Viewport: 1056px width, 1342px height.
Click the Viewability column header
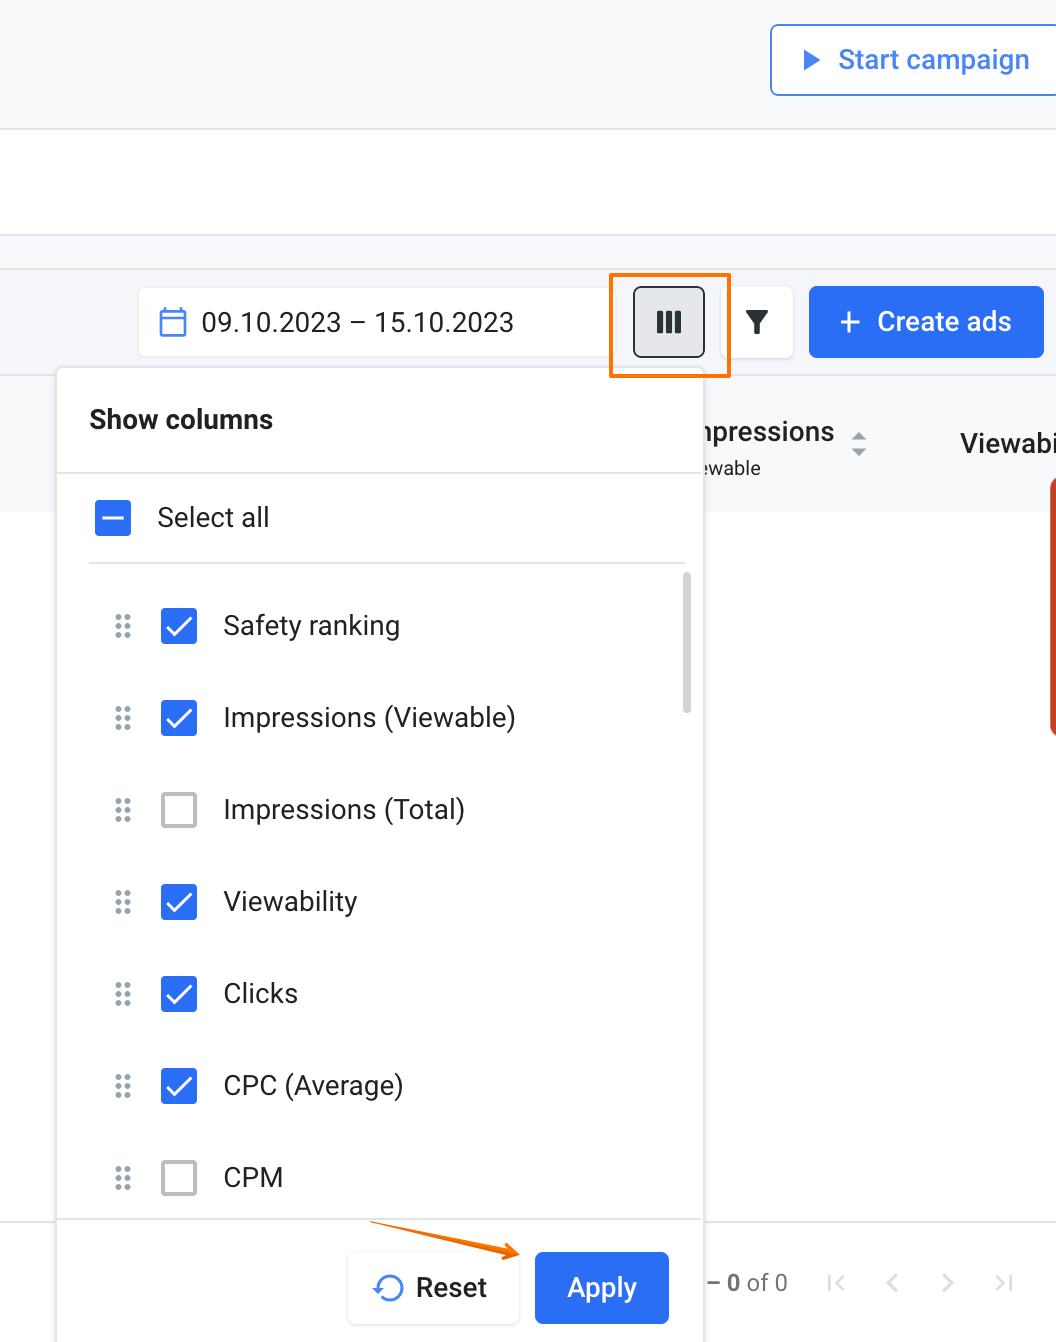[1006, 443]
